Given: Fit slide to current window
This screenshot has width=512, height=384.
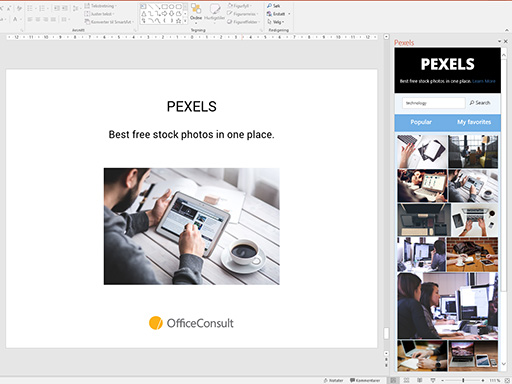Looking at the screenshot, I should pos(507,380).
